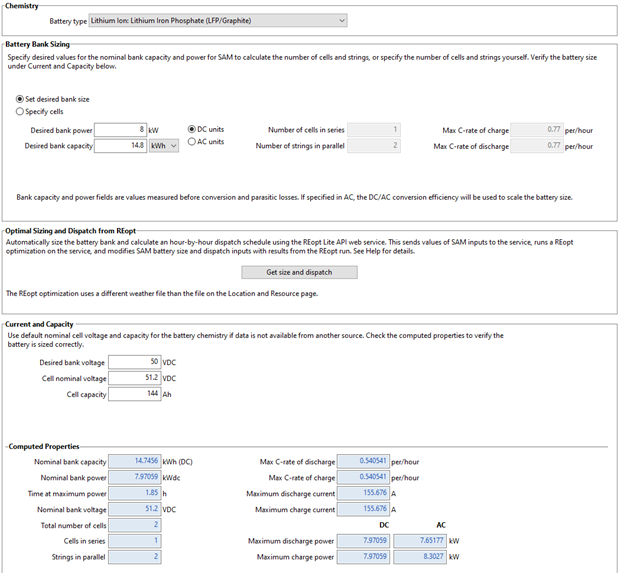Click the 'Number of cells in series' field

tap(373, 130)
